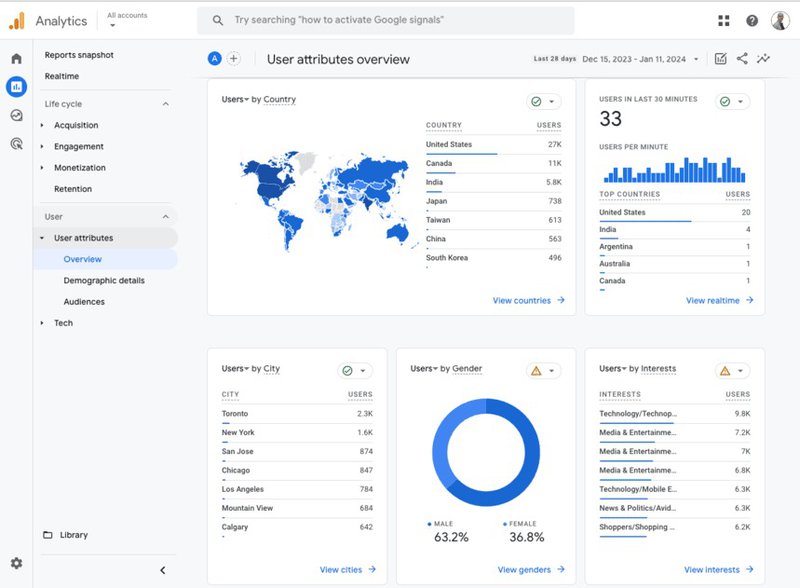Click the Analytics search bar
800x588 pixels.
[390, 20]
